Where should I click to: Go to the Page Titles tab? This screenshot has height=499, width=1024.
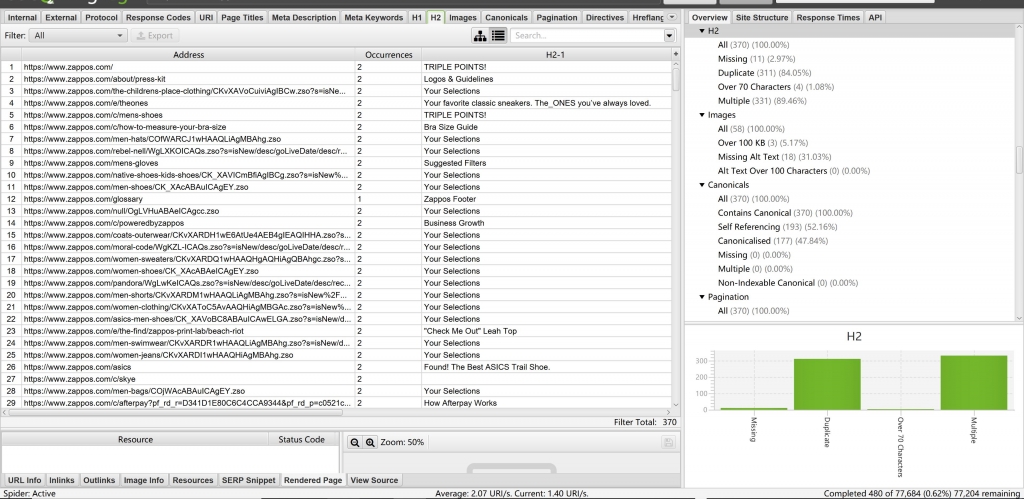coord(242,18)
